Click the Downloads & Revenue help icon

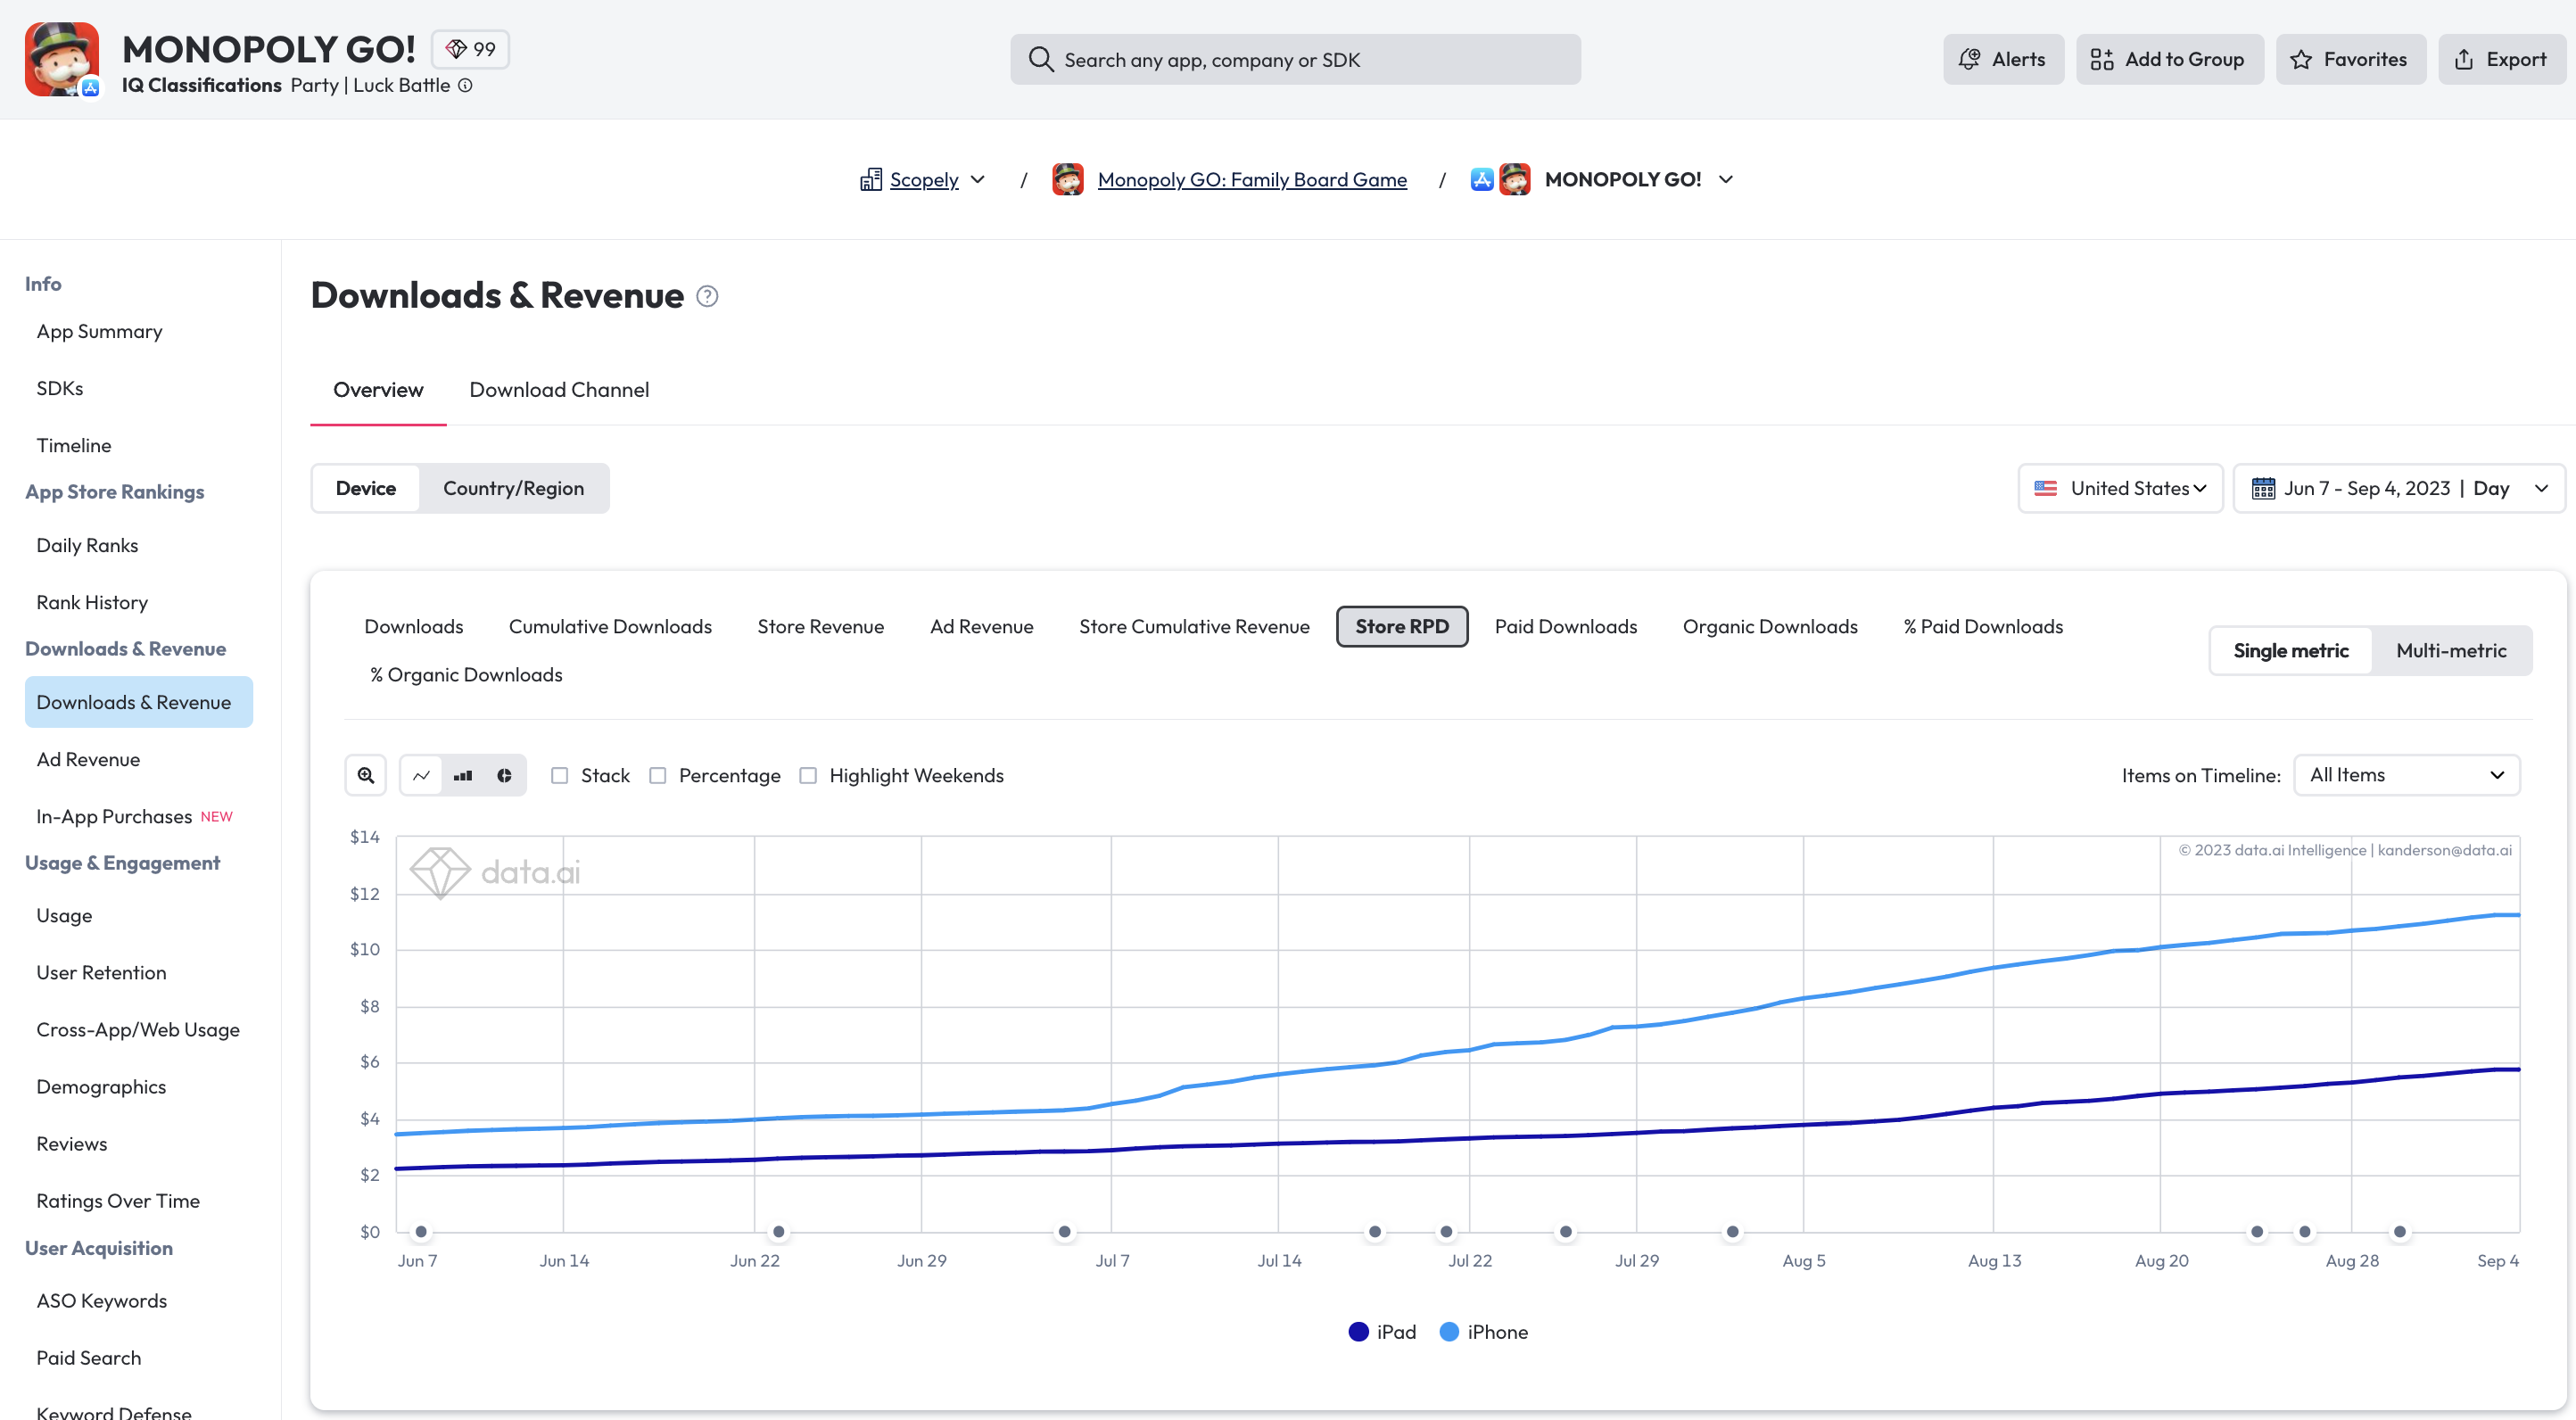click(707, 296)
